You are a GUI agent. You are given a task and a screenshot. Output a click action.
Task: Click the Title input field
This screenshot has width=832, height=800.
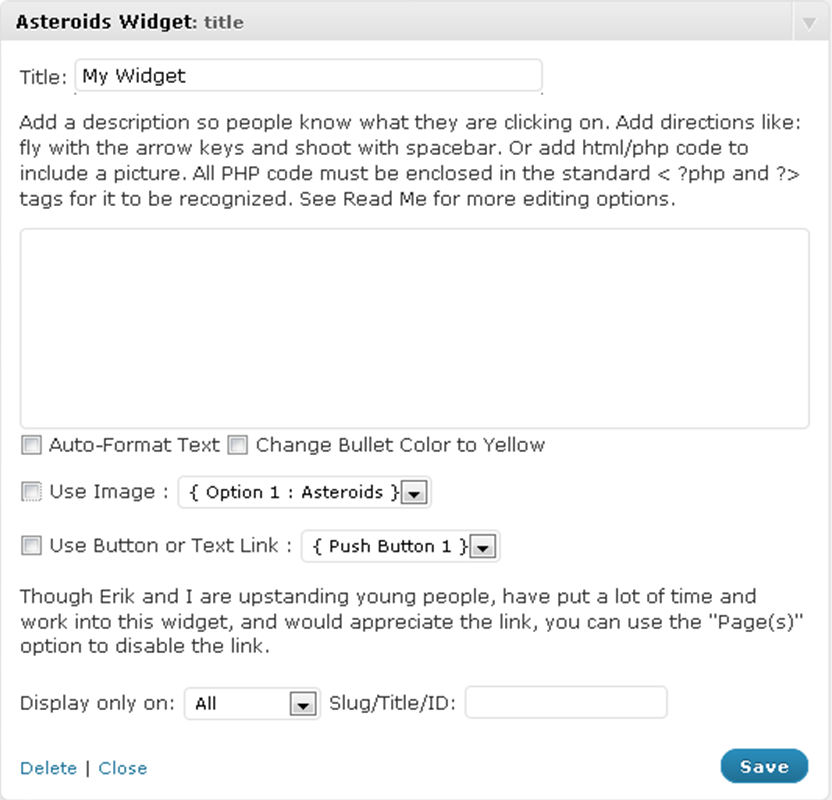[308, 76]
